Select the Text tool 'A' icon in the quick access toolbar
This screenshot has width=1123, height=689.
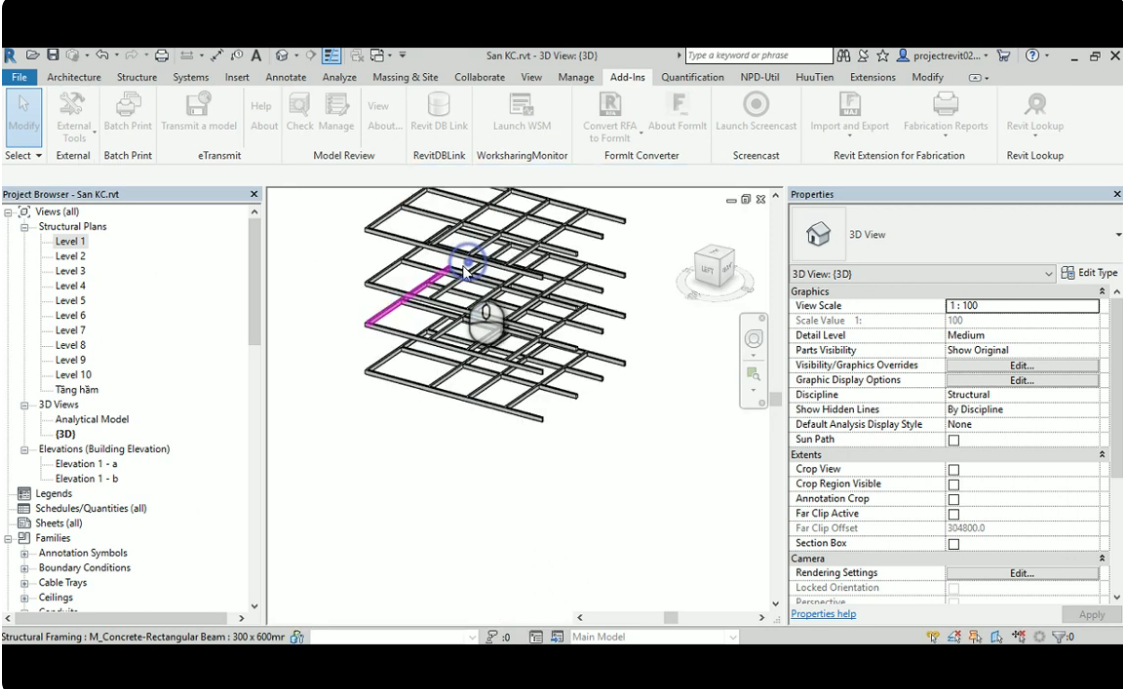[256, 55]
